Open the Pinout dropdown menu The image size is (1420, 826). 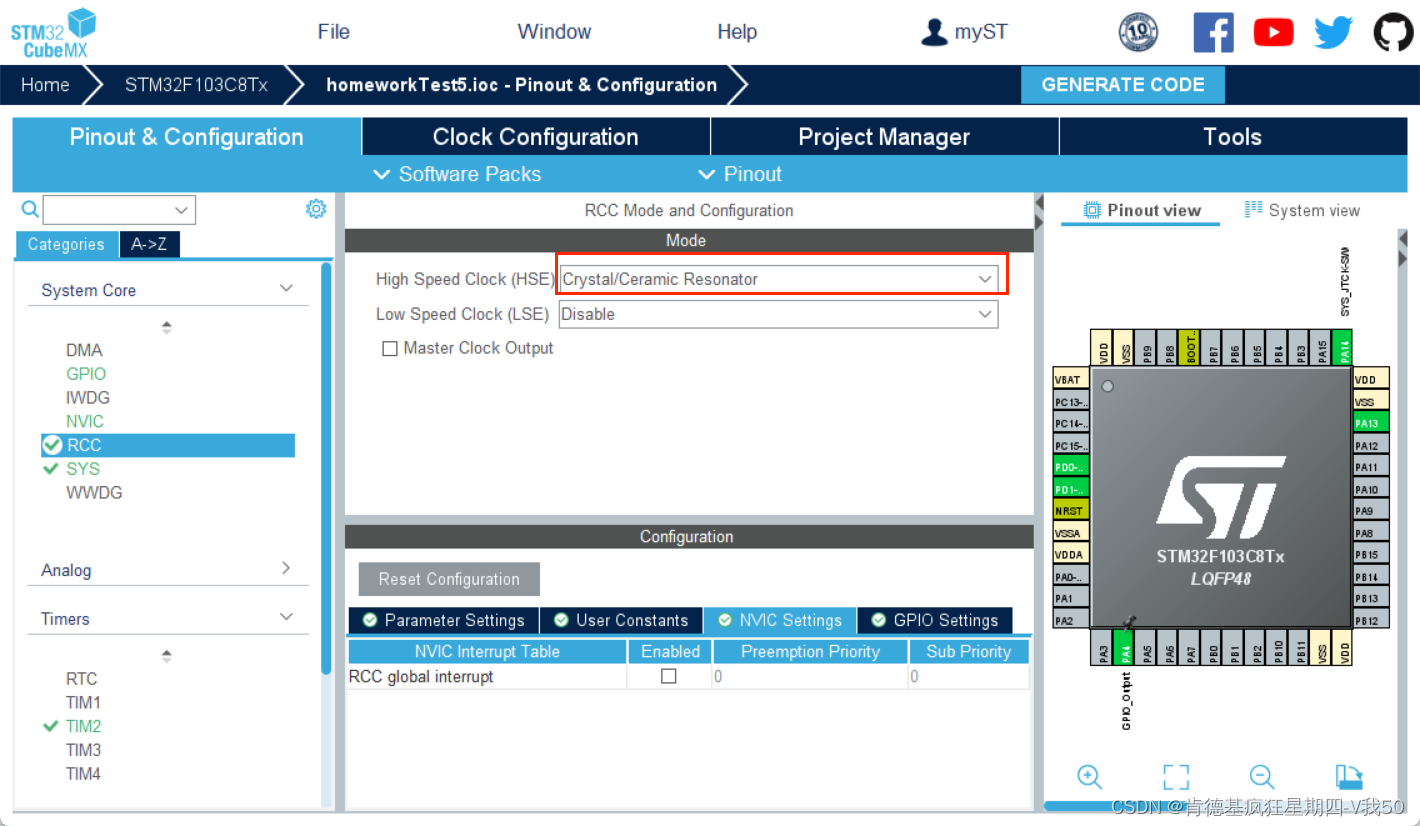tap(740, 174)
